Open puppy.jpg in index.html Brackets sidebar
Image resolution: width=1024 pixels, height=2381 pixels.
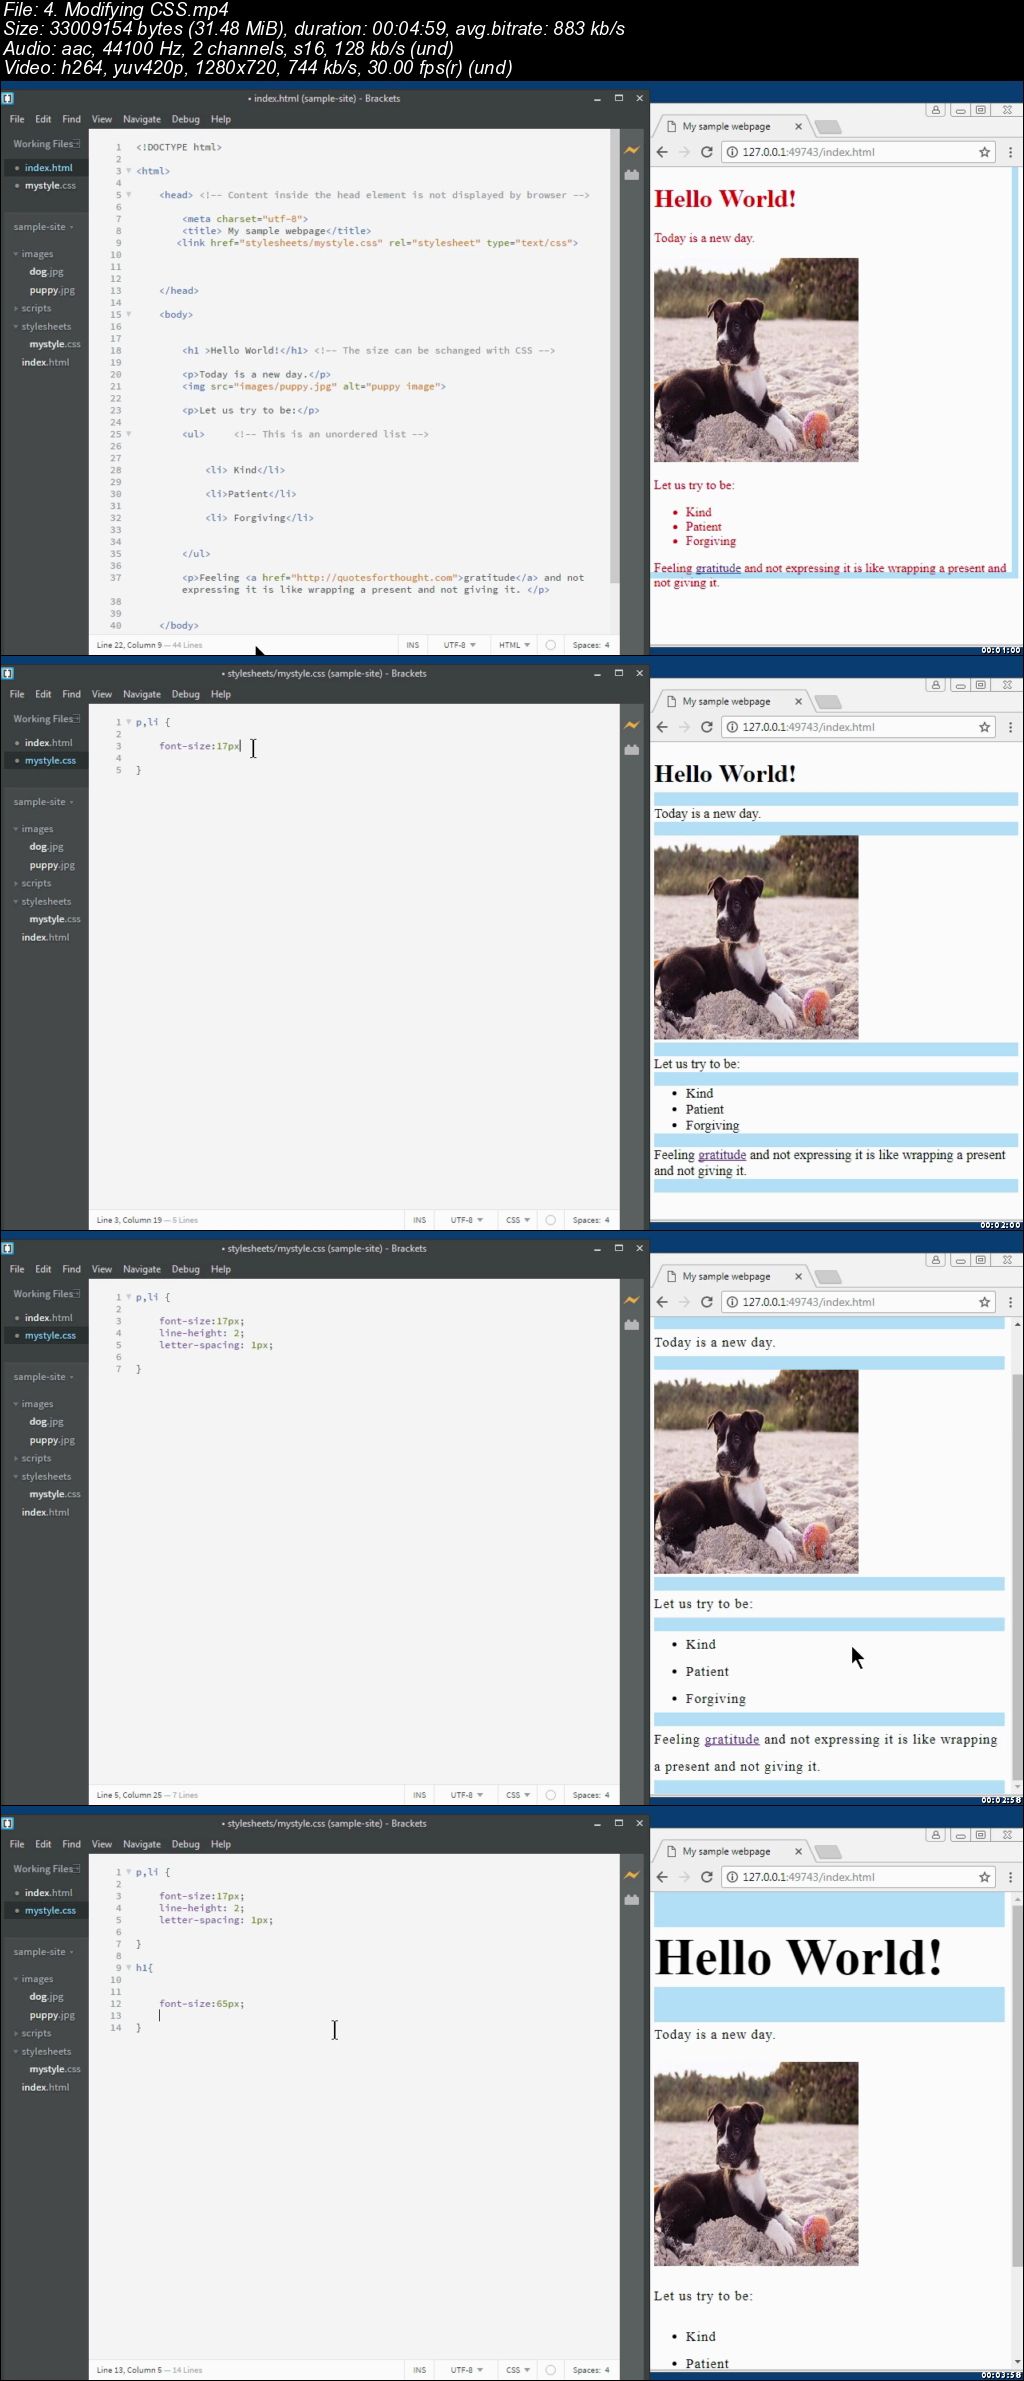(x=52, y=290)
